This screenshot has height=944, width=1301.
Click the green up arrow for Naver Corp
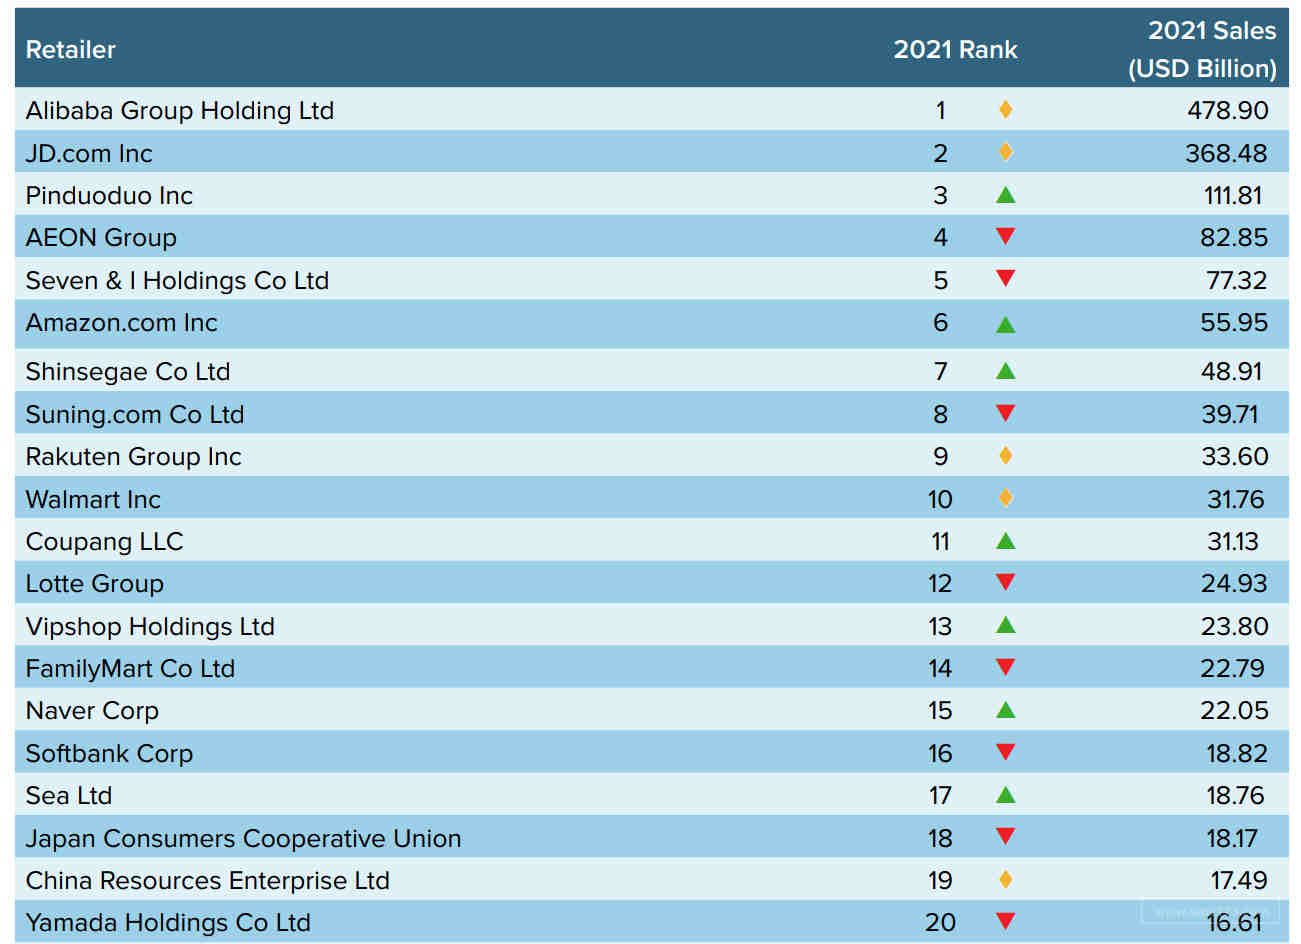point(1006,710)
